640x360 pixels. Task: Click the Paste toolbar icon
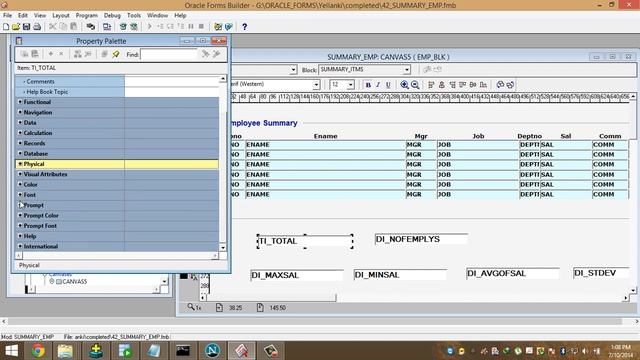(74, 27)
